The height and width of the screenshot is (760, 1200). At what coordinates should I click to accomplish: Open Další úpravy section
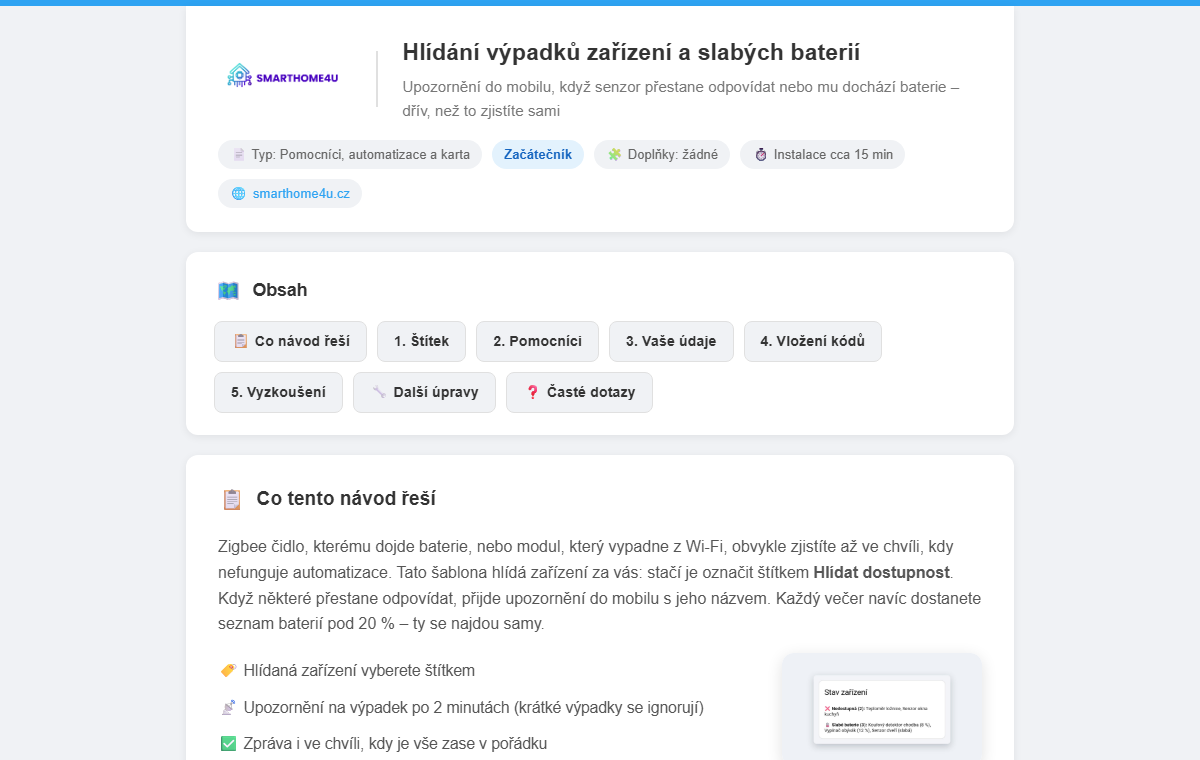coord(424,392)
